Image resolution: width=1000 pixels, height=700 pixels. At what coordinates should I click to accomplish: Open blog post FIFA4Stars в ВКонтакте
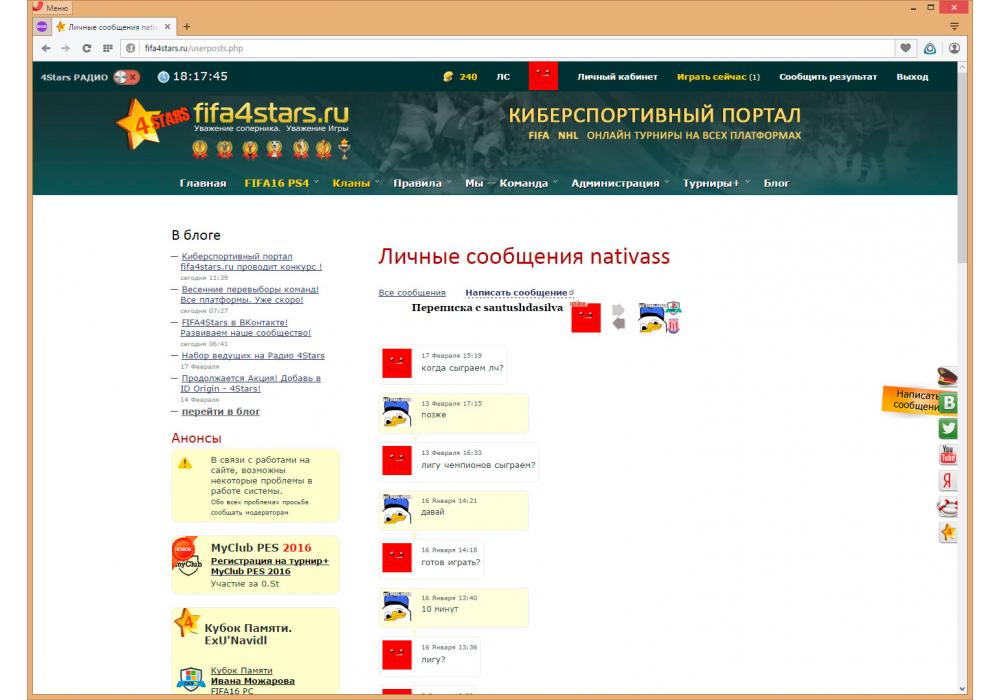246,328
